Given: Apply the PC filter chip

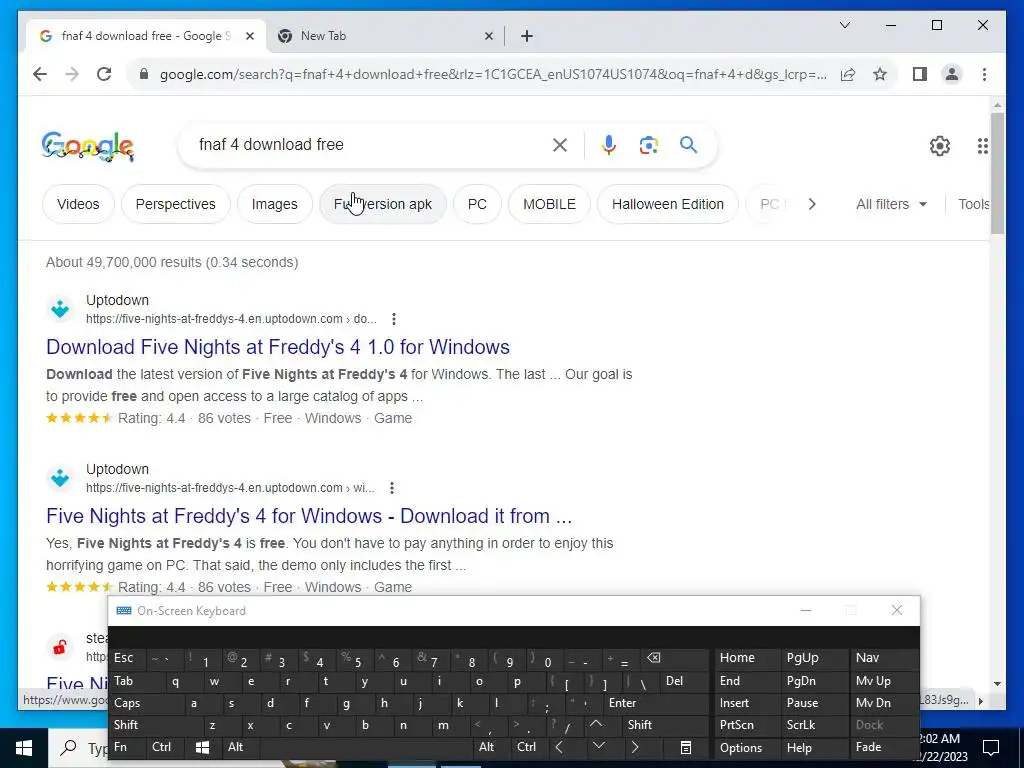Looking at the screenshot, I should click(477, 204).
